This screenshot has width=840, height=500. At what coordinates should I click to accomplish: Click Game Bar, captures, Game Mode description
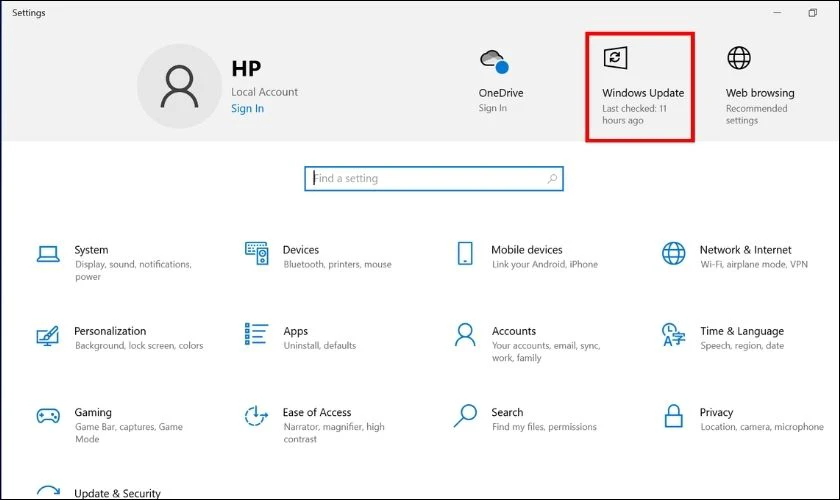(129, 432)
